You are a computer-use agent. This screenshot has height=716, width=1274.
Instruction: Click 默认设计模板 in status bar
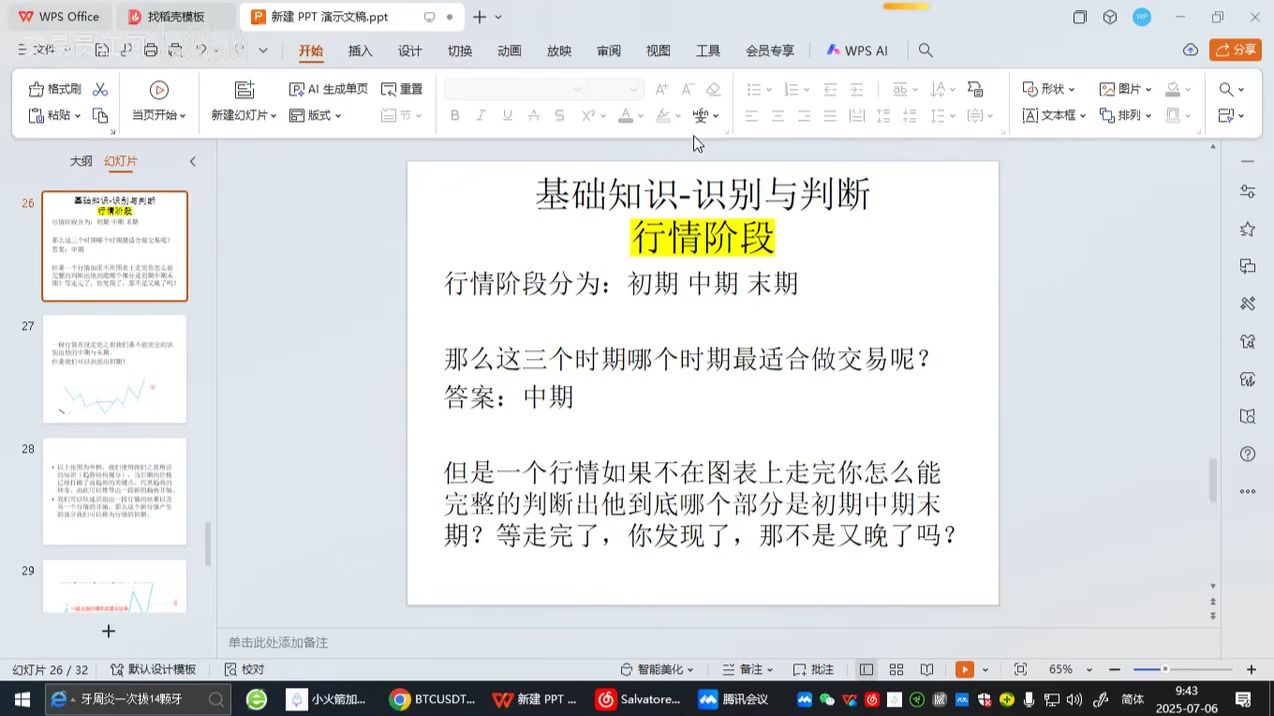tap(153, 669)
